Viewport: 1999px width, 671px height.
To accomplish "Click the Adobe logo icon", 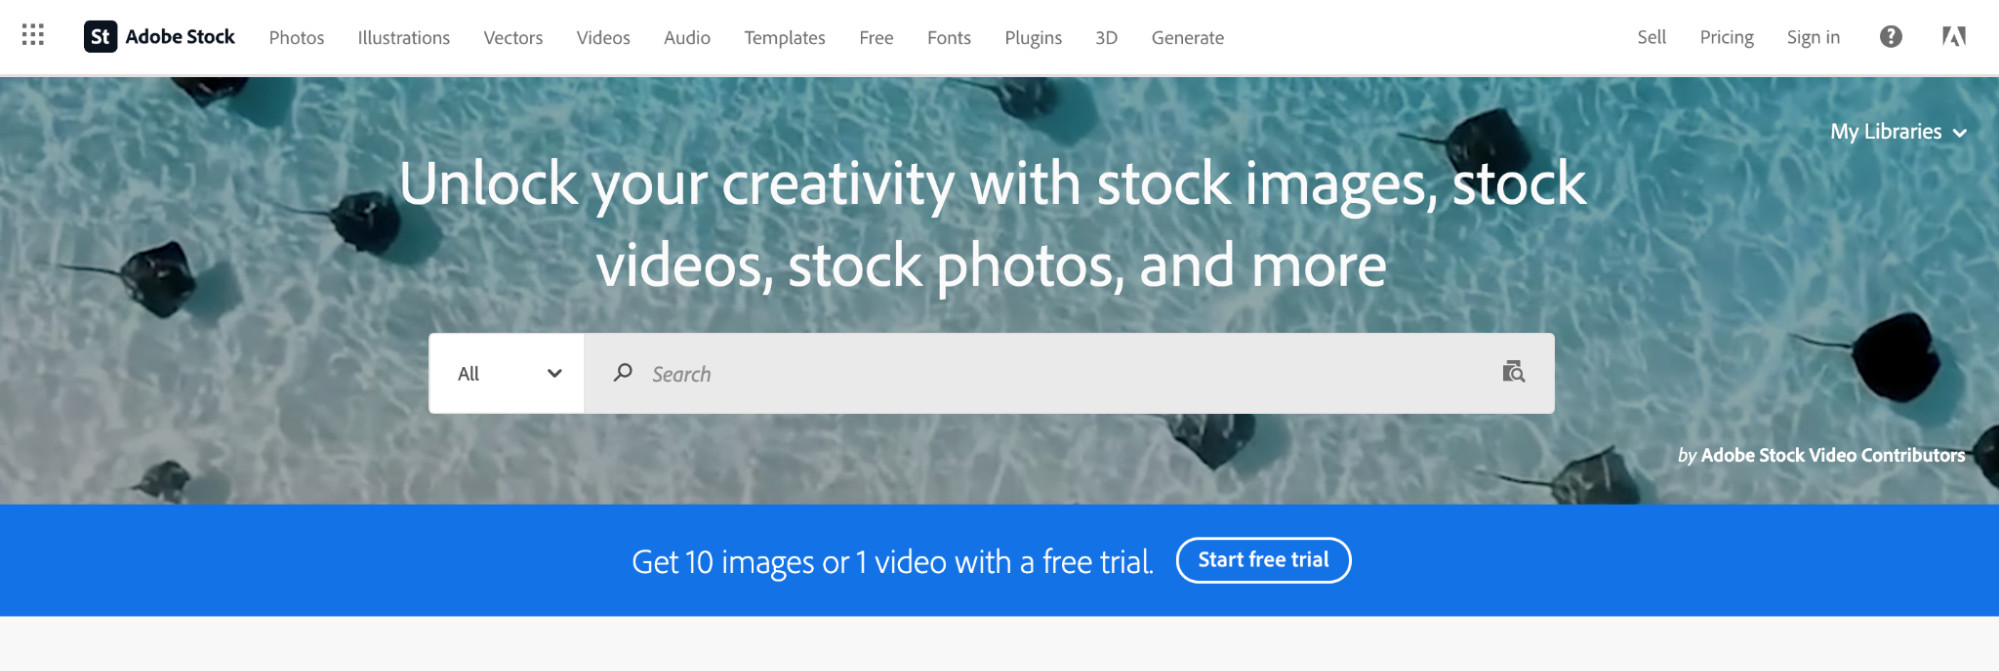I will (x=1953, y=37).
